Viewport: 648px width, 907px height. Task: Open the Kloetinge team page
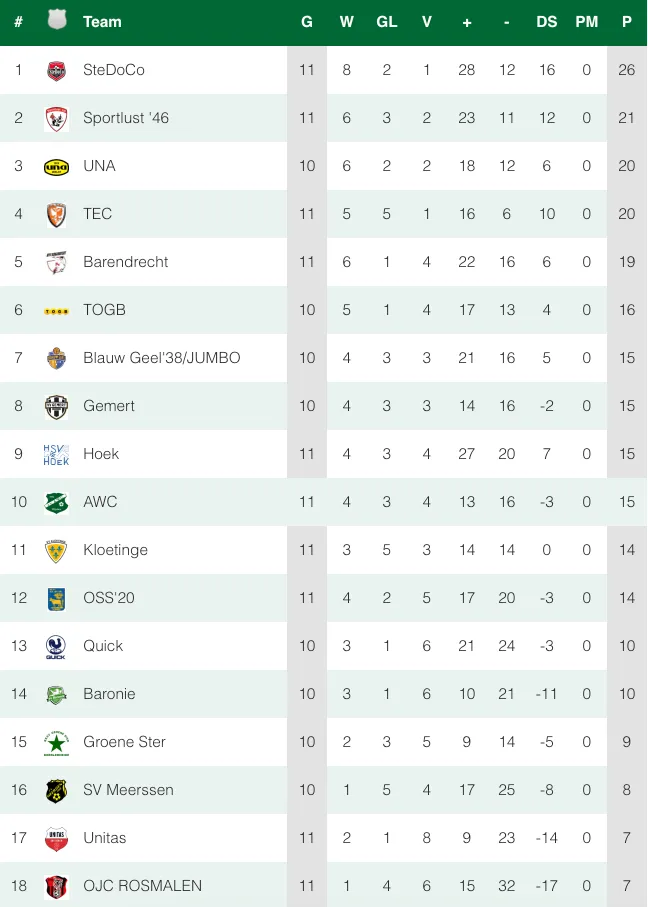(115, 550)
